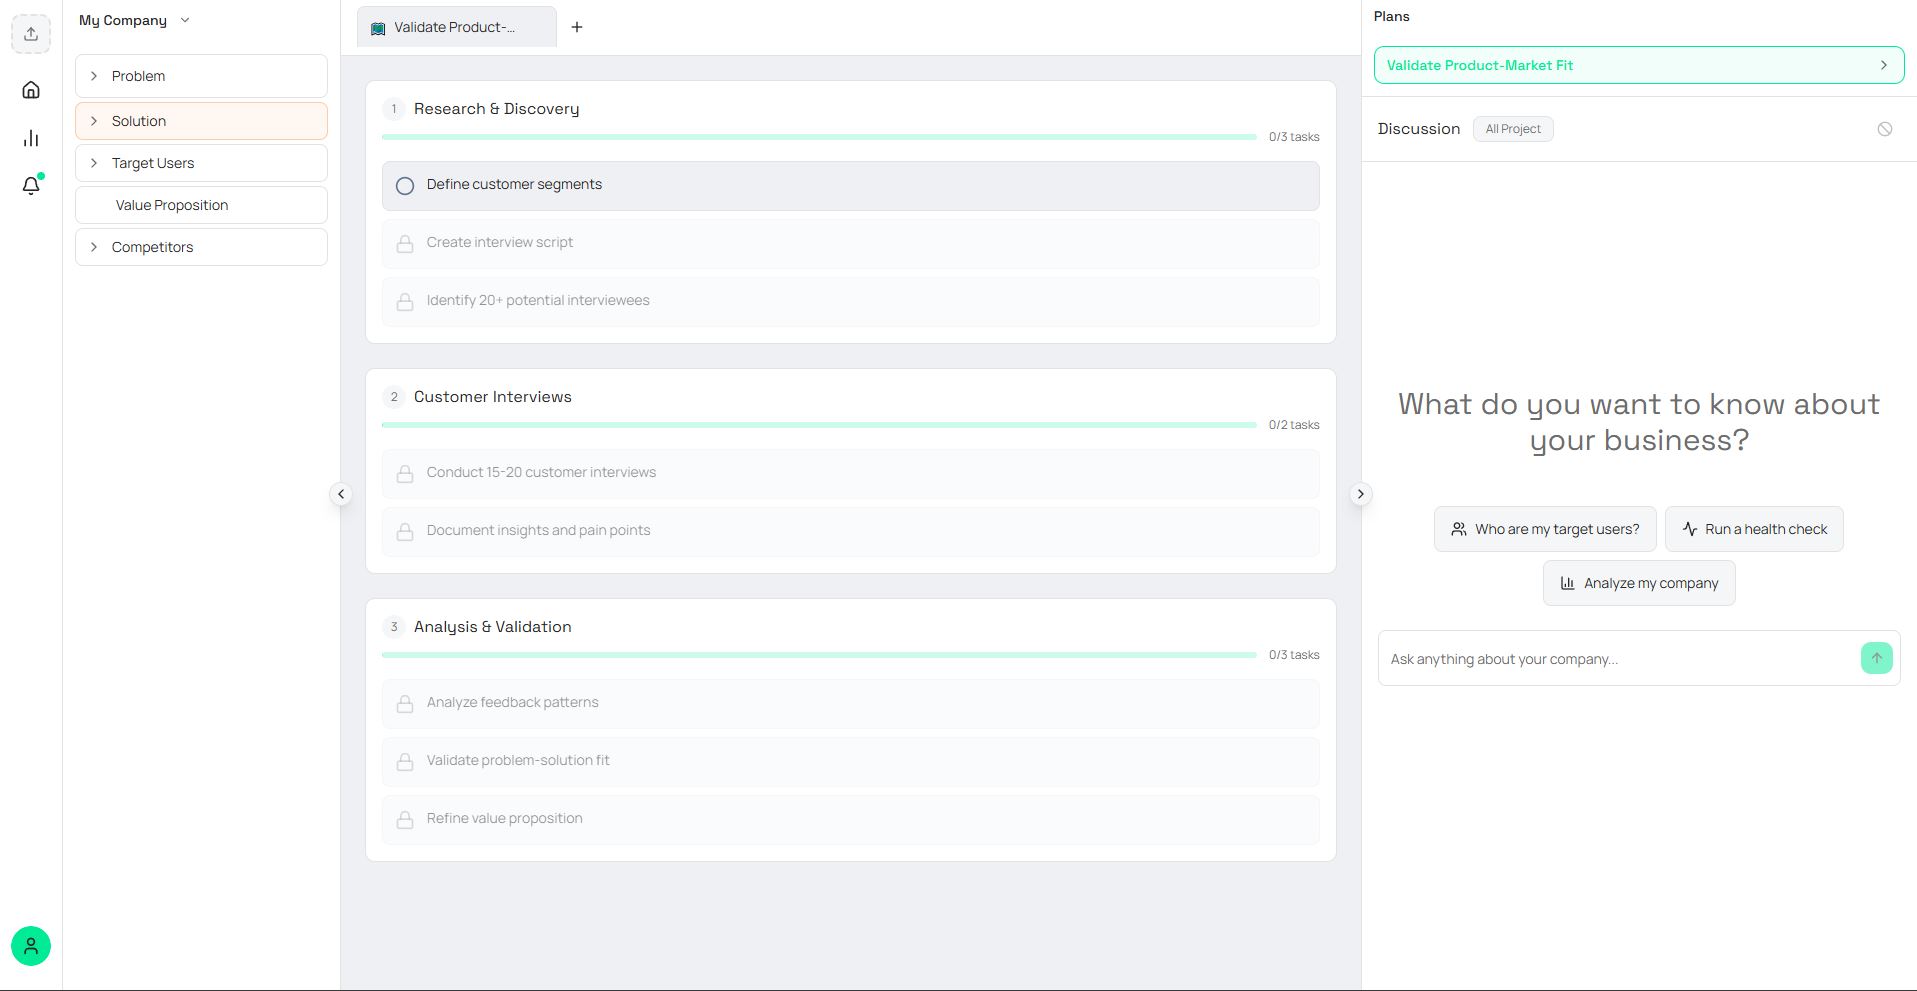Open the analytics bar chart icon
Viewport: 1917px width, 991px height.
pyautogui.click(x=31, y=138)
